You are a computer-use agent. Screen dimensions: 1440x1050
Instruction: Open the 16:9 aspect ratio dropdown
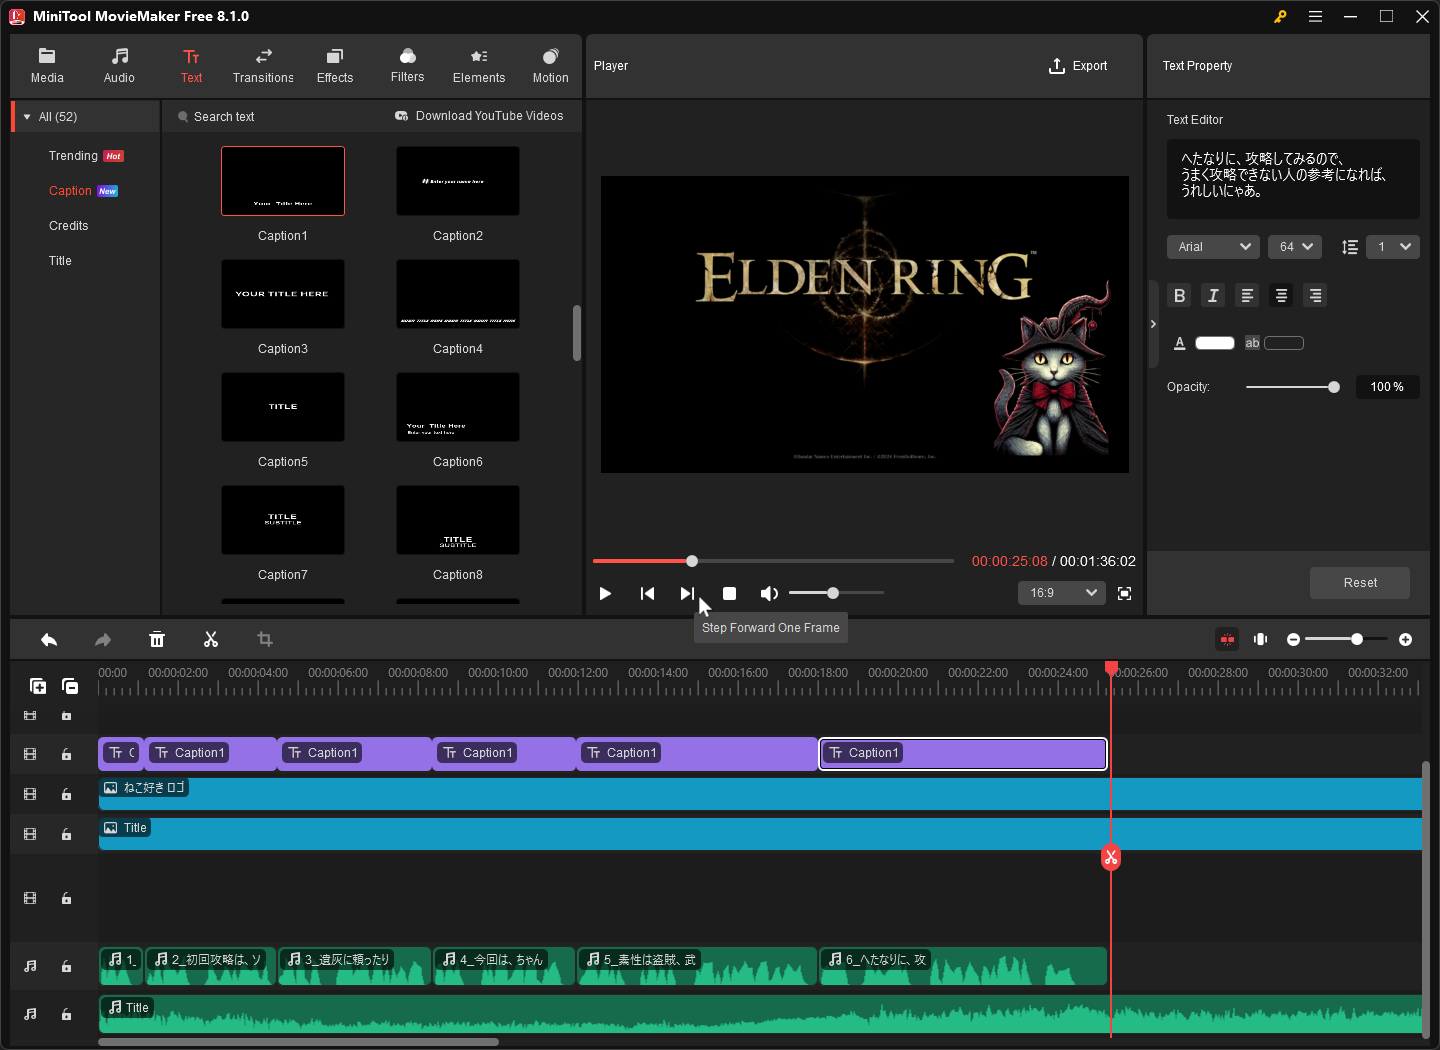pos(1062,593)
